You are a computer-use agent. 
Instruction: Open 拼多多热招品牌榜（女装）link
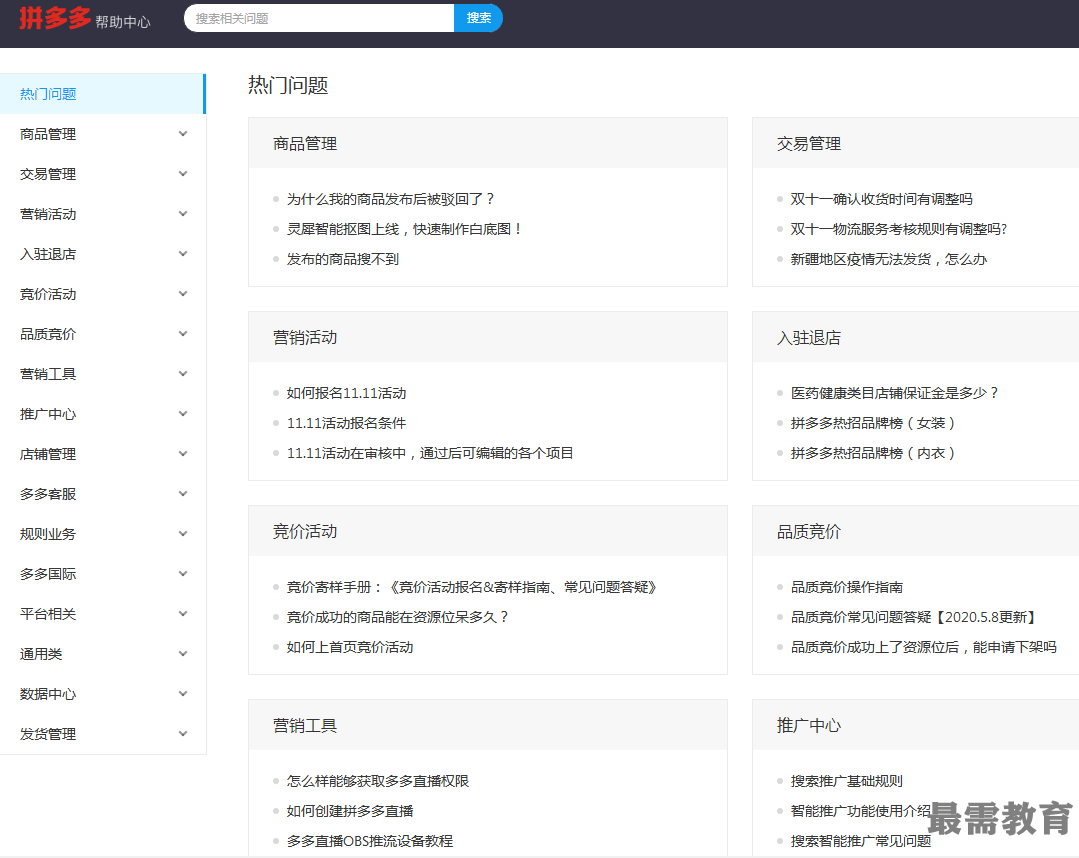click(873, 423)
